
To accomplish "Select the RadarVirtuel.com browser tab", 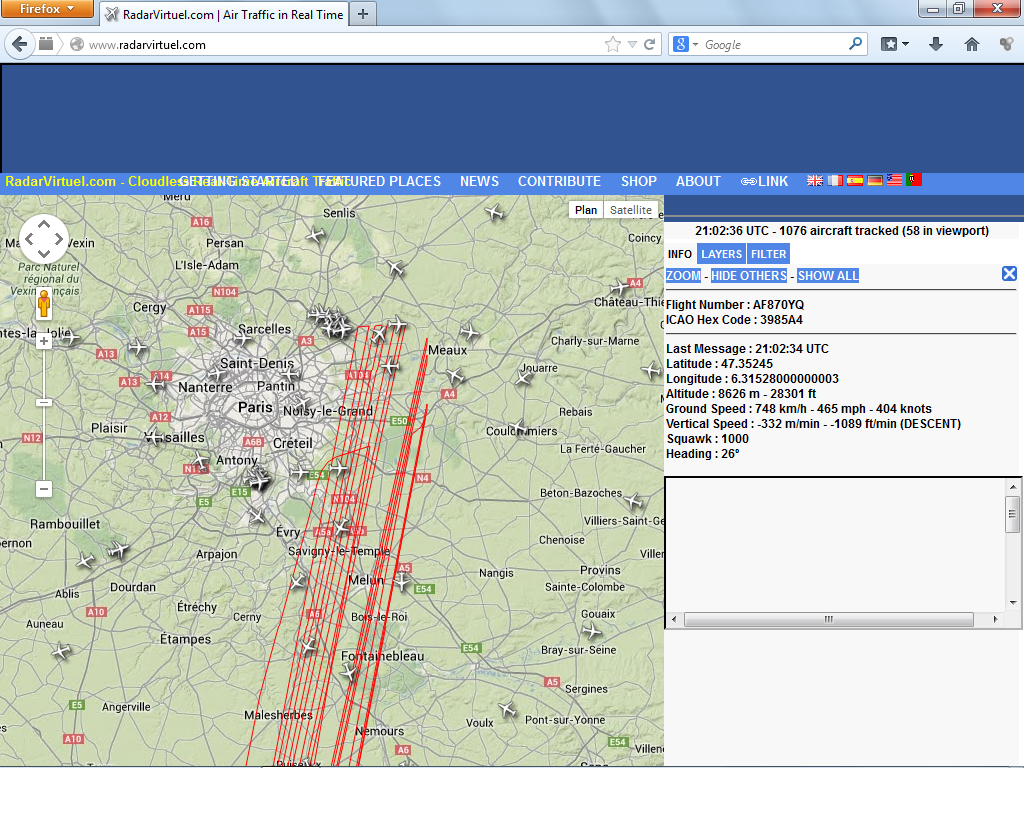I will click(224, 14).
